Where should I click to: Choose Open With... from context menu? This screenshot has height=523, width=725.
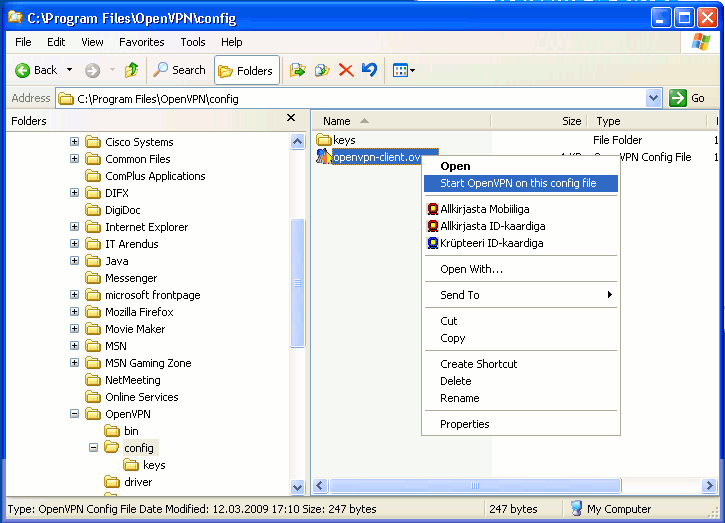[x=521, y=269]
